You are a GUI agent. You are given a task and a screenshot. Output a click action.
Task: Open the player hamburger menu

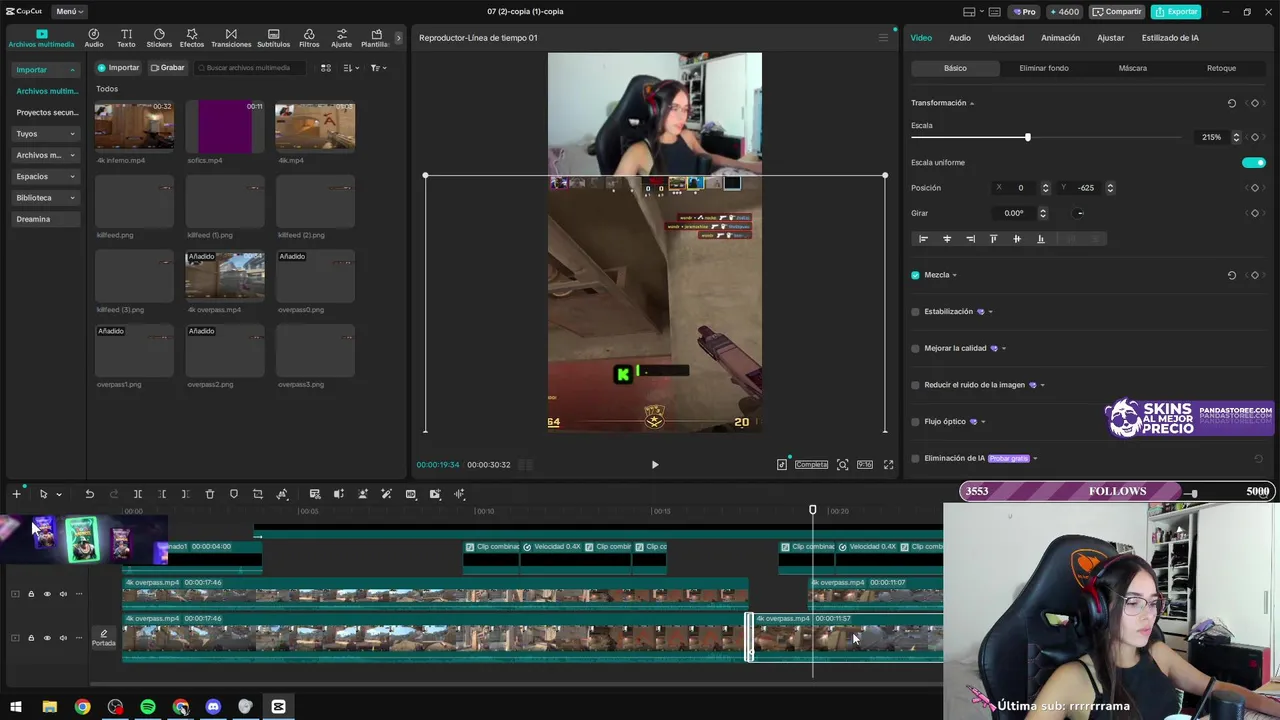[x=883, y=38]
